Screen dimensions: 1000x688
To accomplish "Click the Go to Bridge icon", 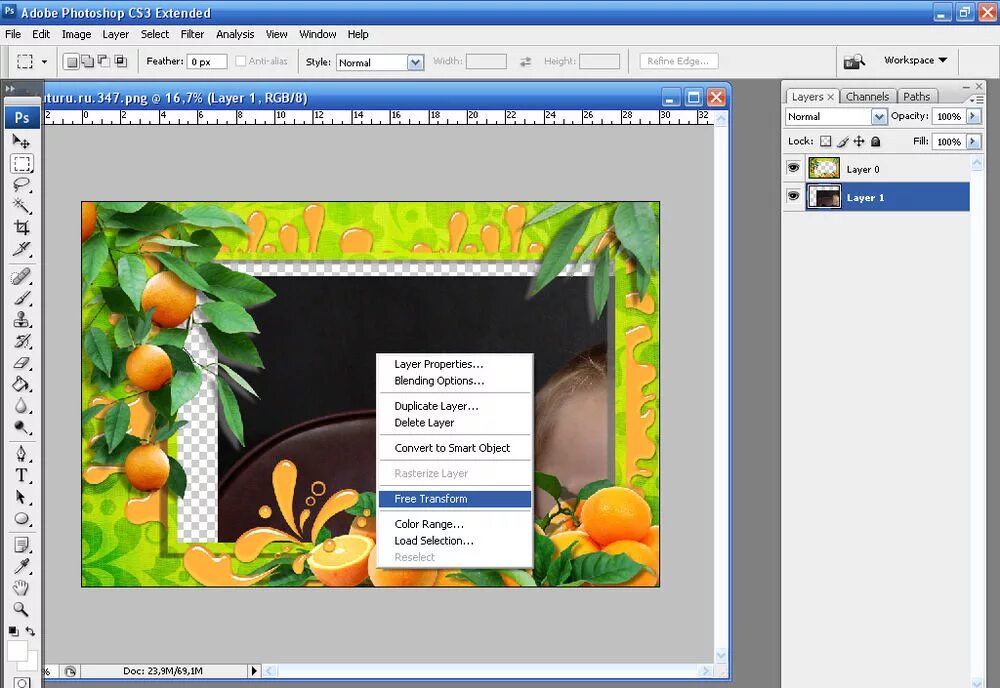I will click(854, 61).
